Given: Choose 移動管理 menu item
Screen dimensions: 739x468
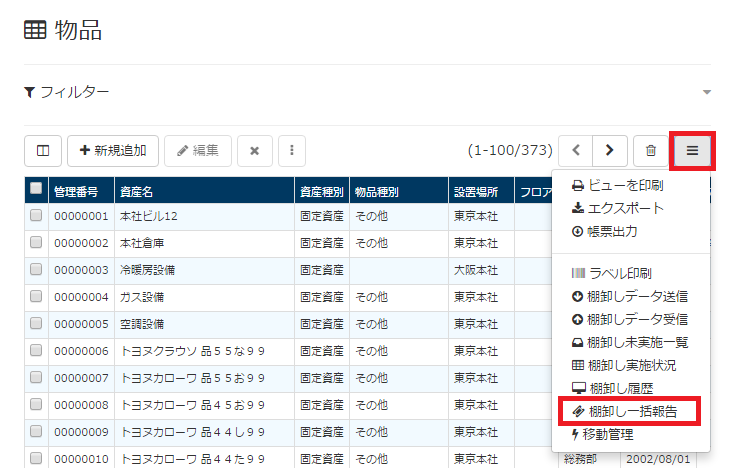Looking at the screenshot, I should (603, 434).
